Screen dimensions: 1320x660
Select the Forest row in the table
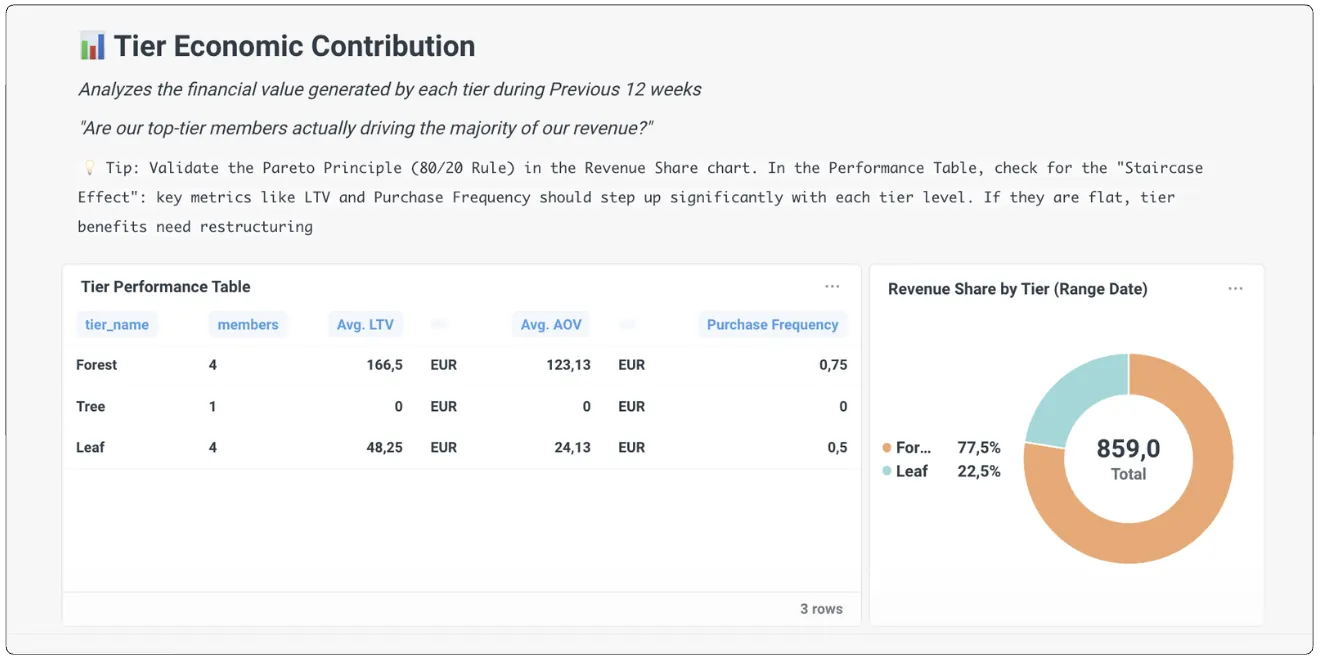(97, 365)
